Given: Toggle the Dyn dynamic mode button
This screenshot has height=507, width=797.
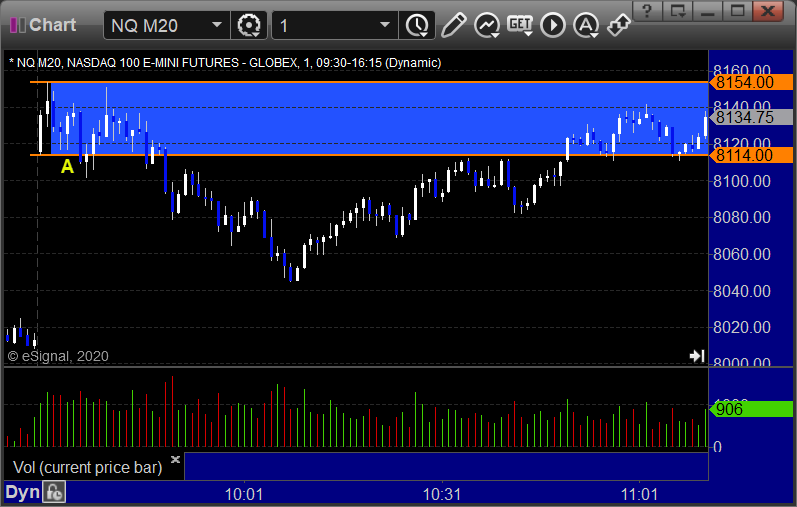Looking at the screenshot, I should [x=22, y=492].
